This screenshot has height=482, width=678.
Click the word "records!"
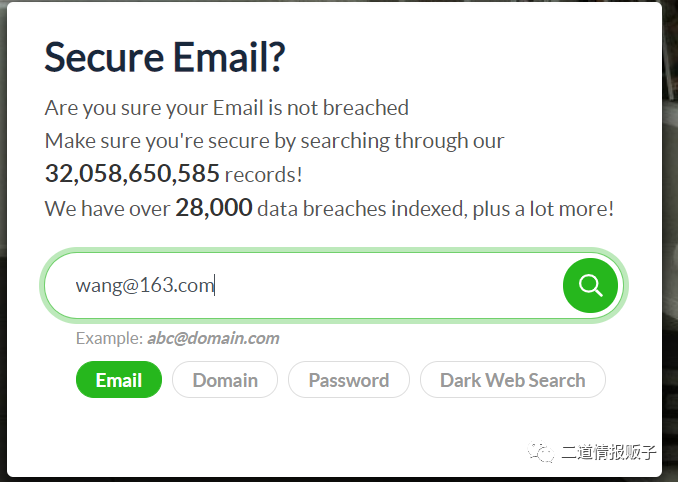[x=263, y=175]
